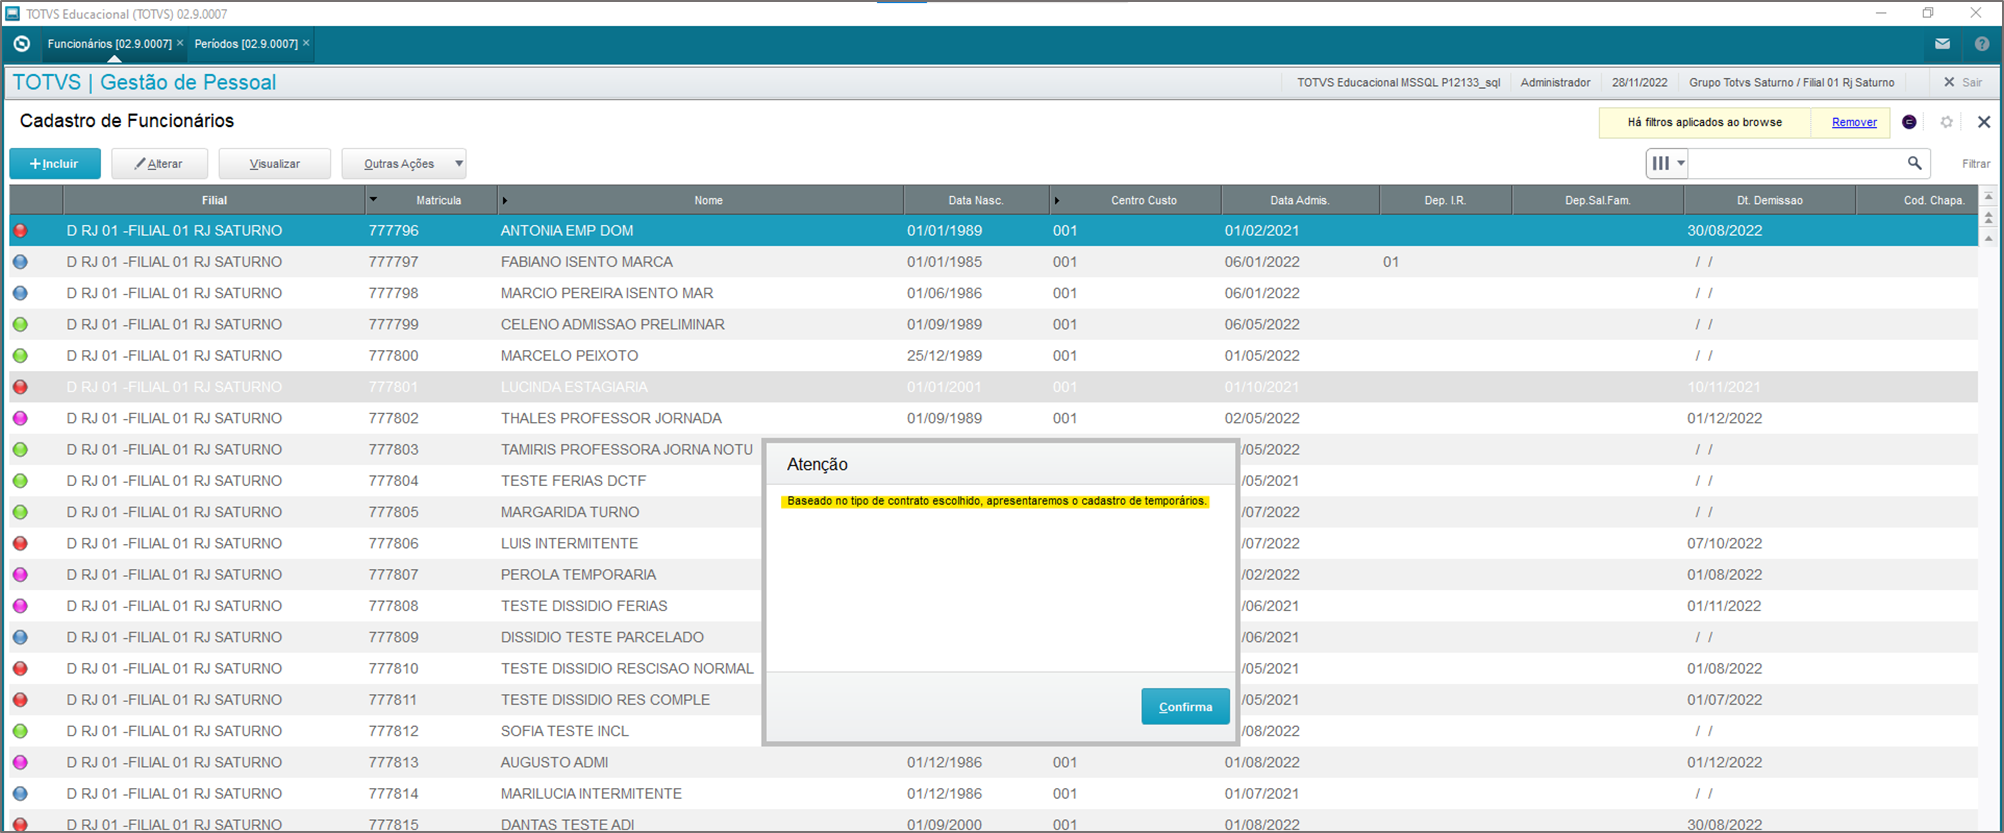
Task: Switch to the Funcionários [02.9.0007] tab
Action: point(109,44)
